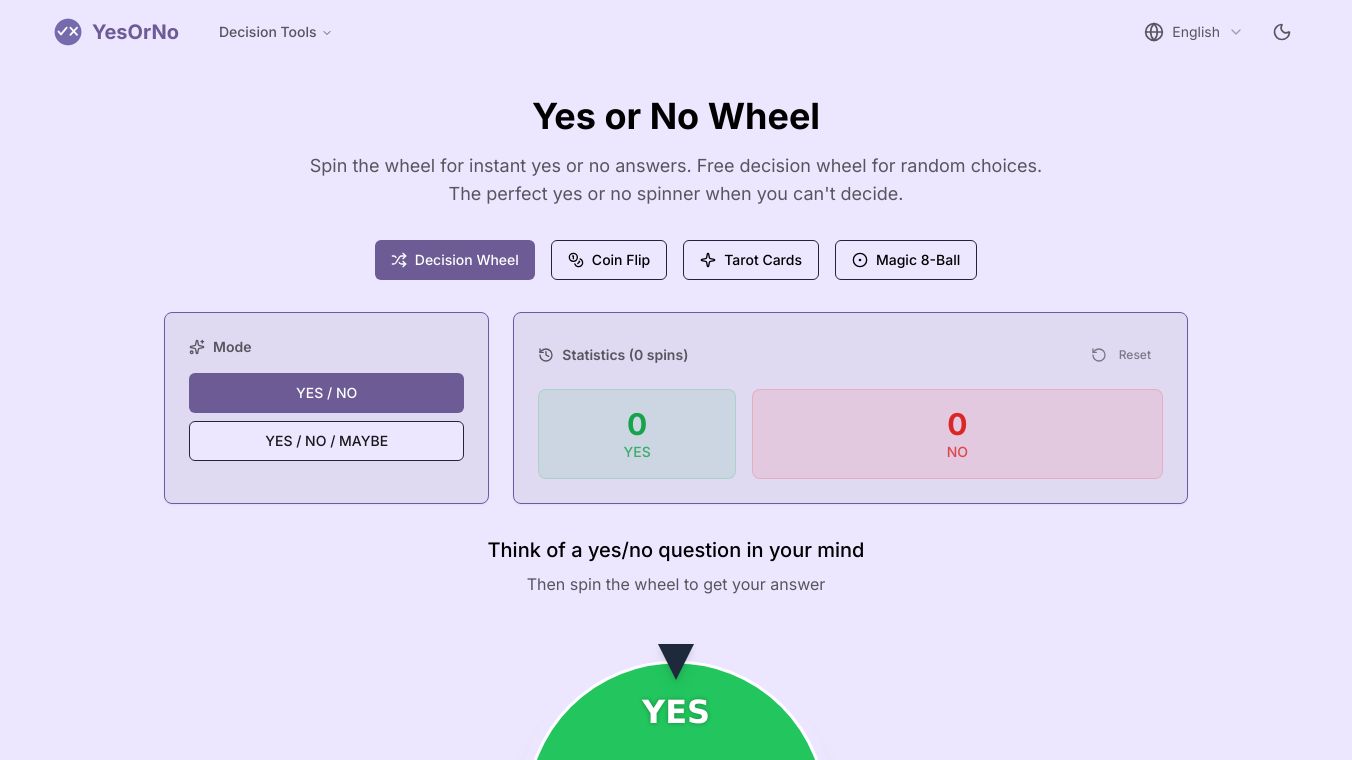Click the YesOrNo checkmark logo icon
Screen dimensions: 1352x760
pos(68,32)
